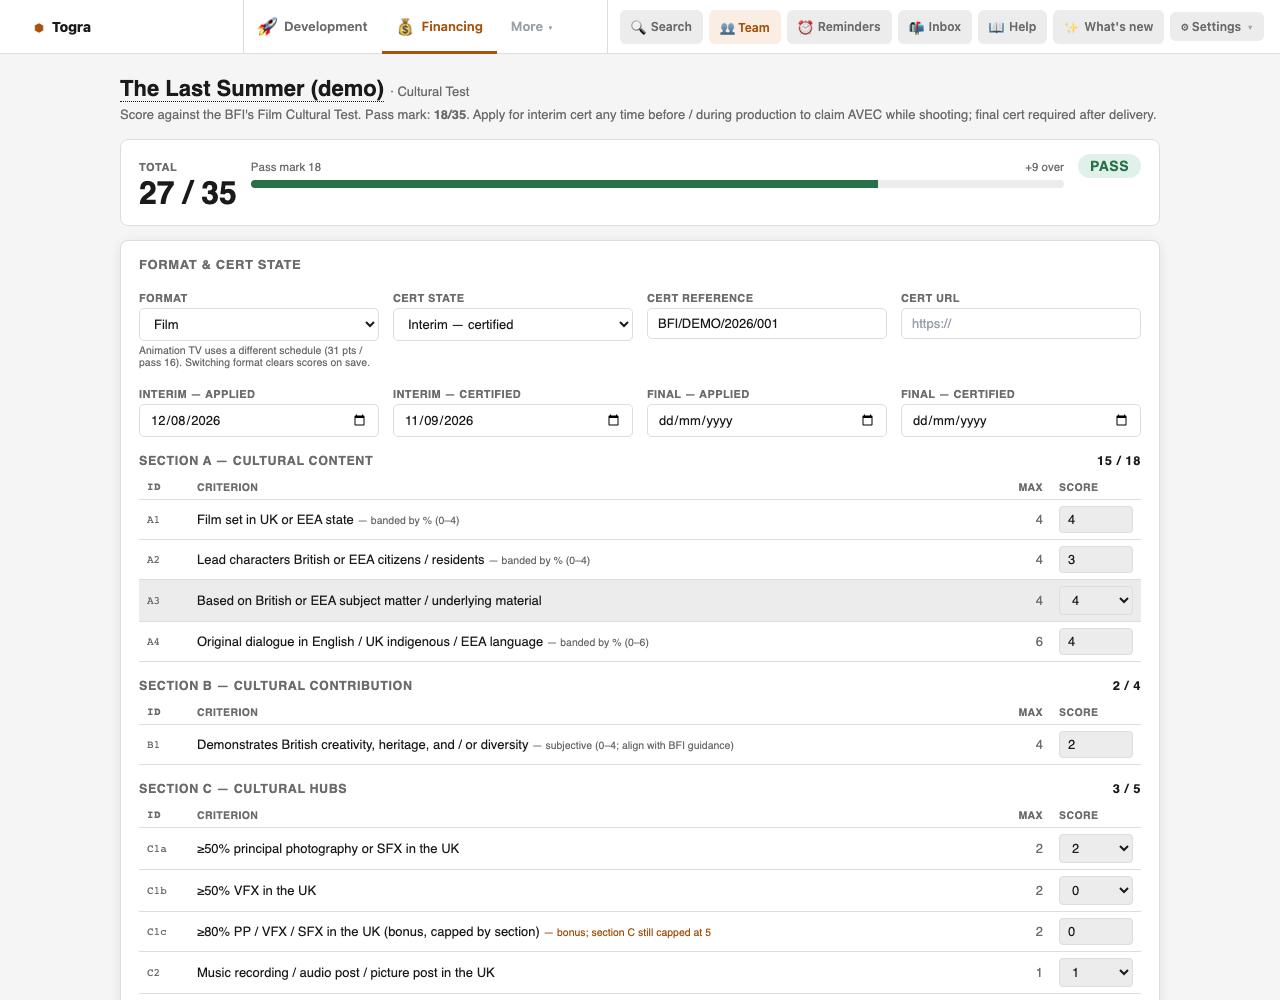
Task: Click the mailbox icon in Inbox
Action: pyautogui.click(x=916, y=27)
